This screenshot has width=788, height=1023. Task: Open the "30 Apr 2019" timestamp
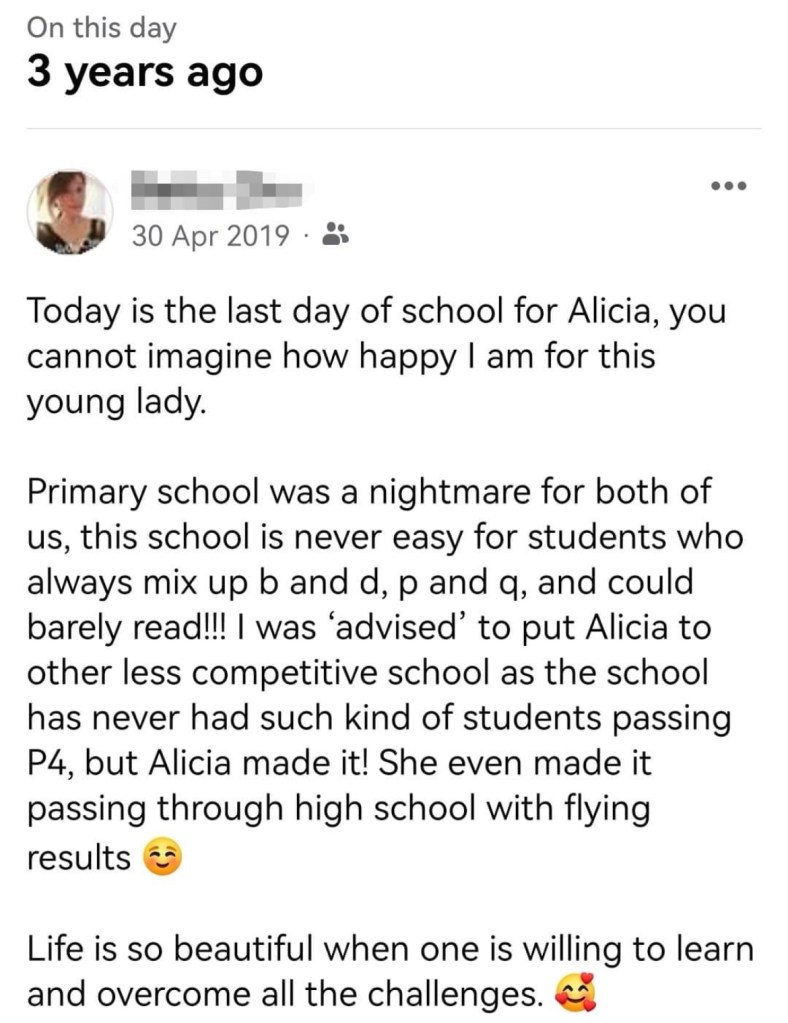(x=210, y=236)
